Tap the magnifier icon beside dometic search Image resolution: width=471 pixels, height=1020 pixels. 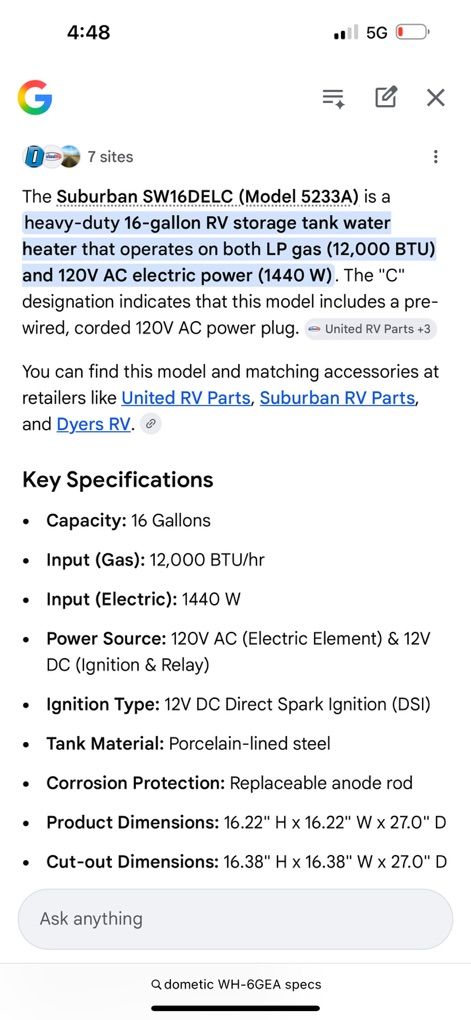pyautogui.click(x=156, y=985)
